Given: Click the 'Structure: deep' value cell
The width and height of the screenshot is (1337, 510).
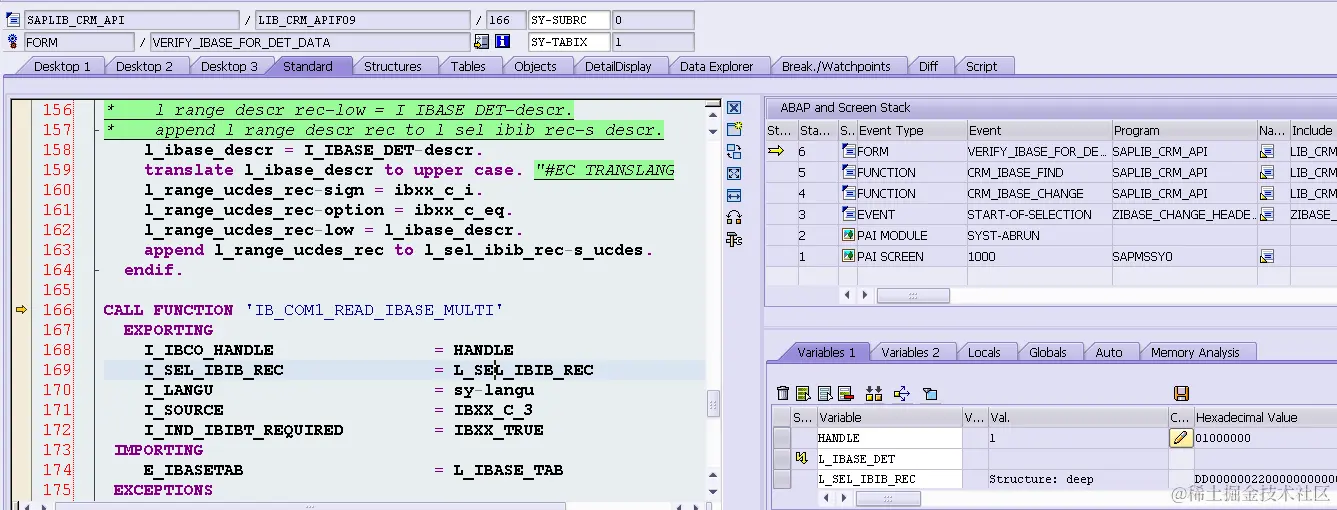Looking at the screenshot, I should click(1077, 479).
